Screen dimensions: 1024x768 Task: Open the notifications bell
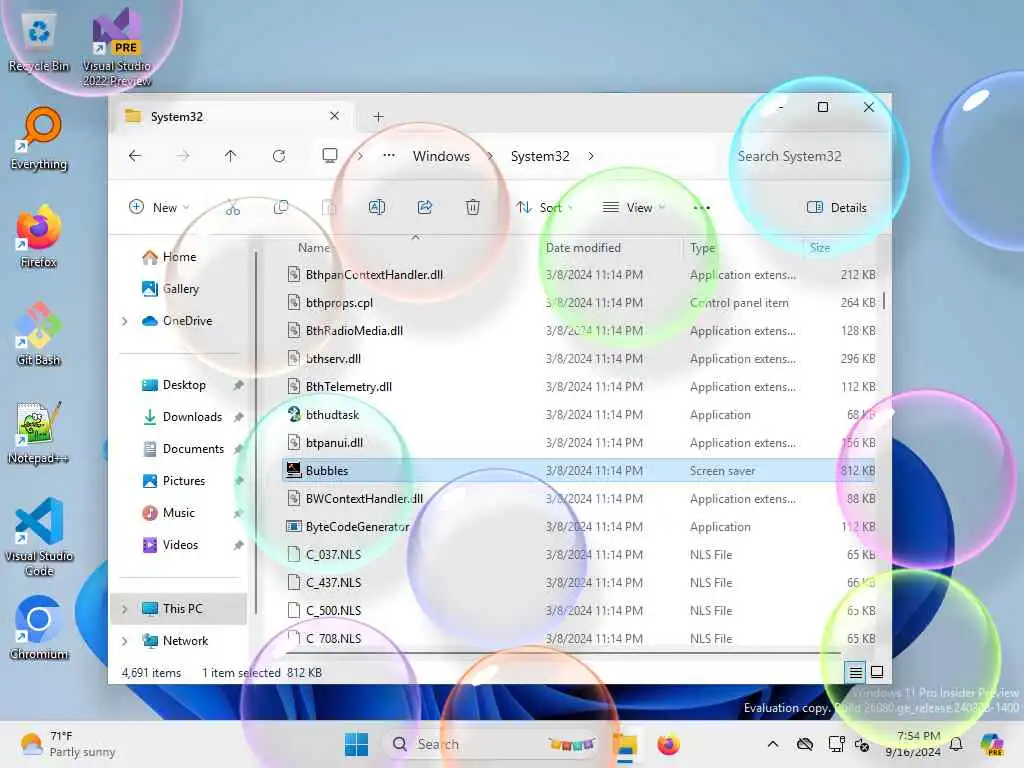[x=956, y=744]
